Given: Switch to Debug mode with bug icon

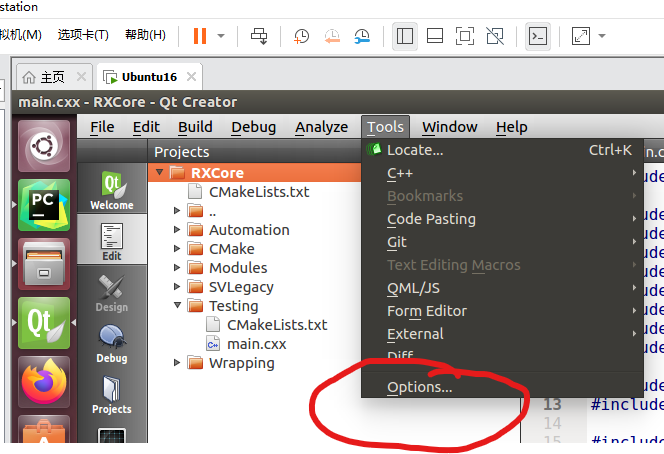Looking at the screenshot, I should (112, 343).
